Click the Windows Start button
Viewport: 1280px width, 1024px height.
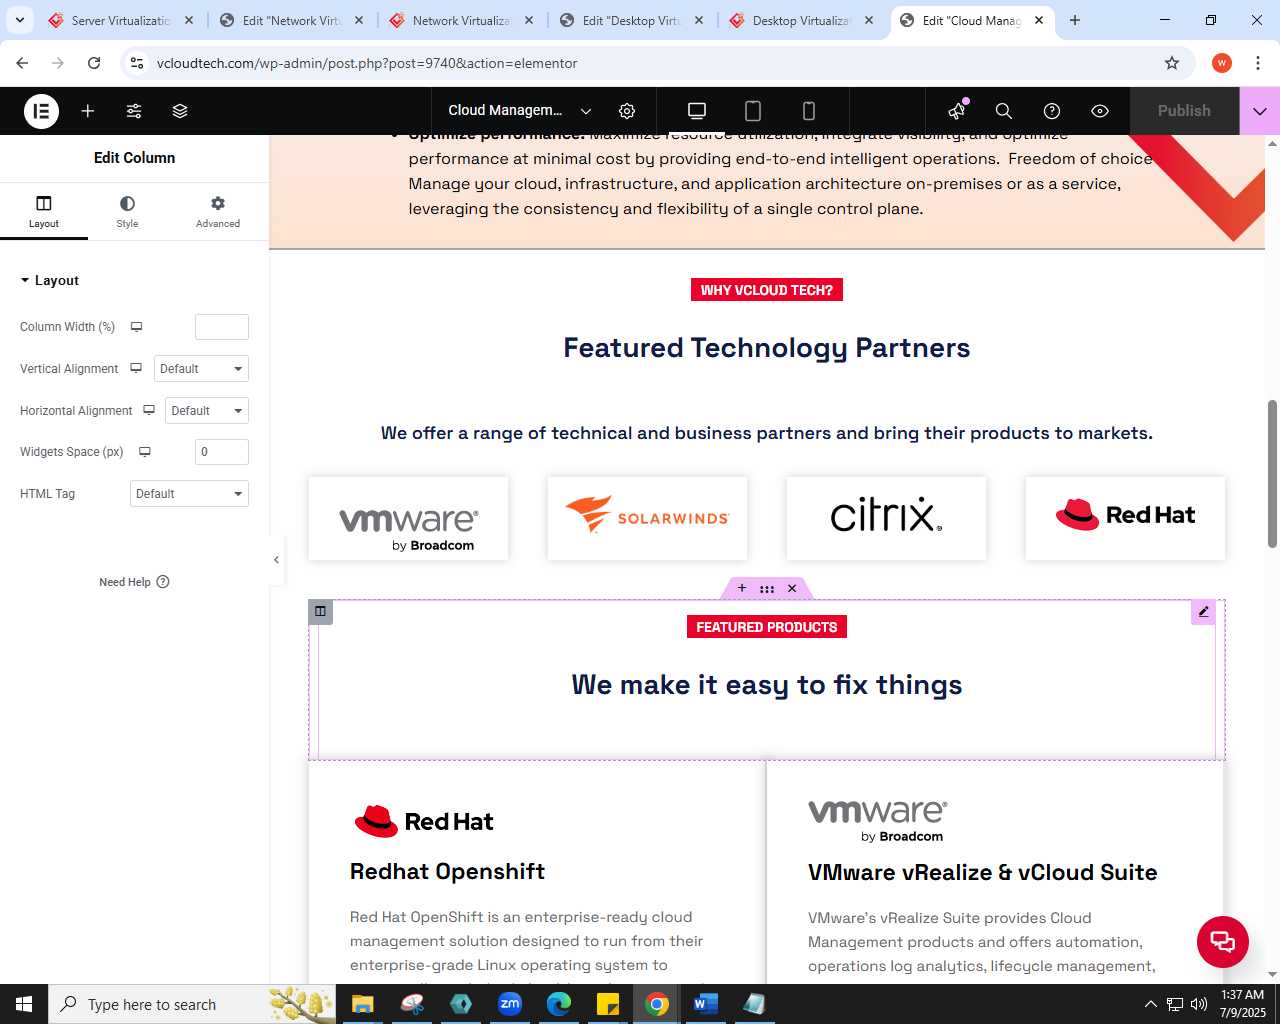24,1004
